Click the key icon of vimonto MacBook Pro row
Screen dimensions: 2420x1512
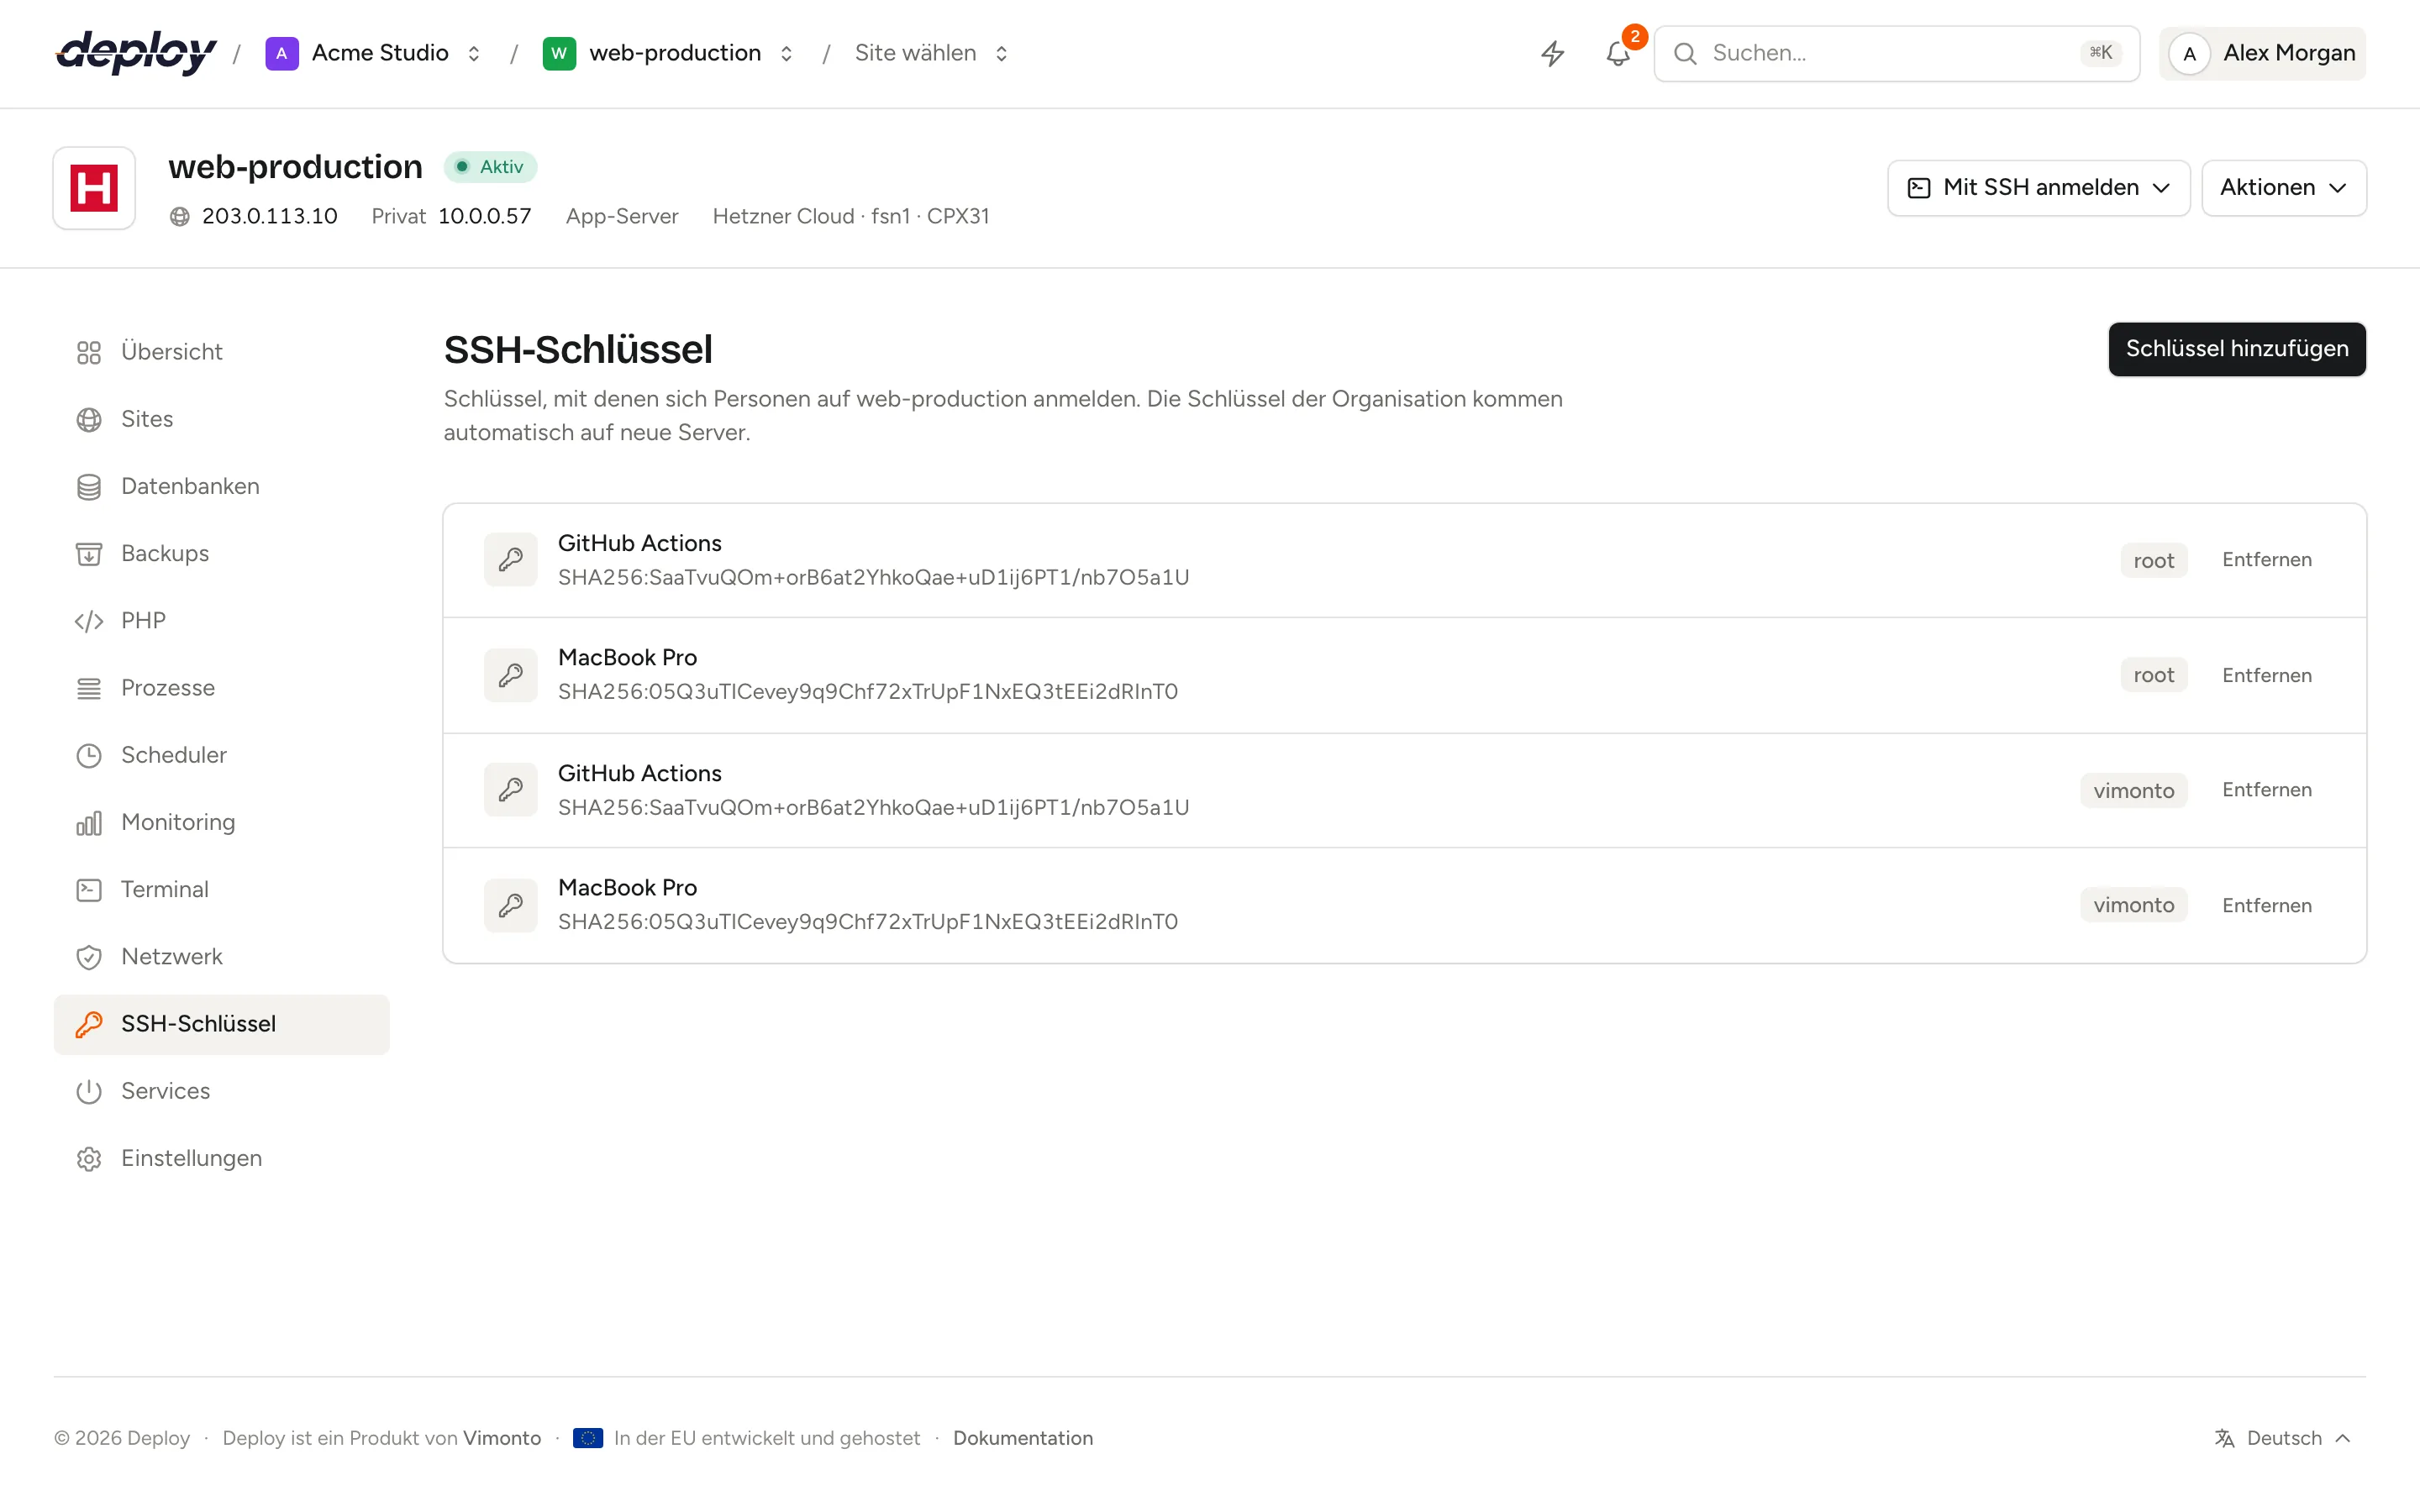click(511, 905)
